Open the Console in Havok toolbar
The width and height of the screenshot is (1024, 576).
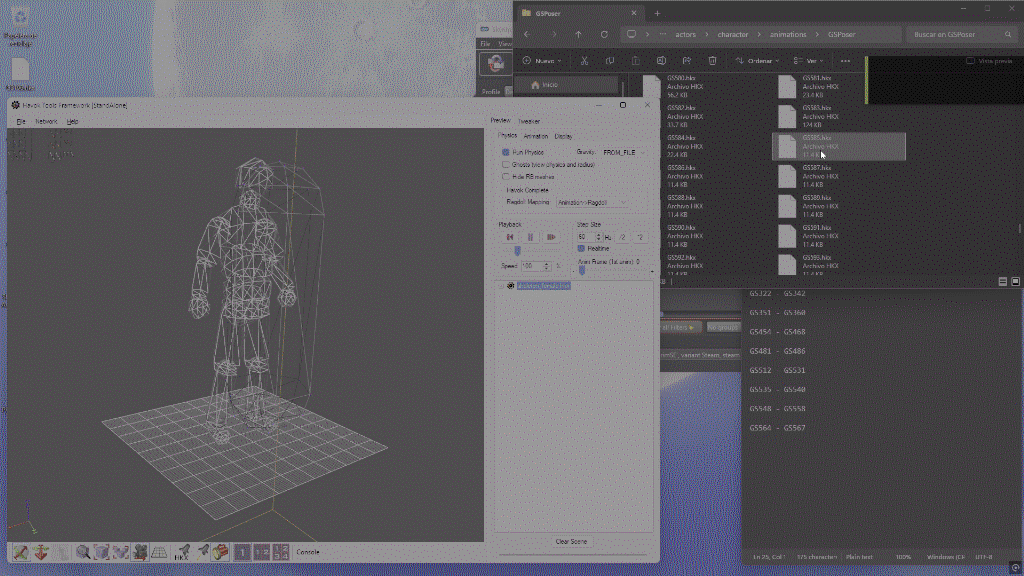(x=308, y=552)
